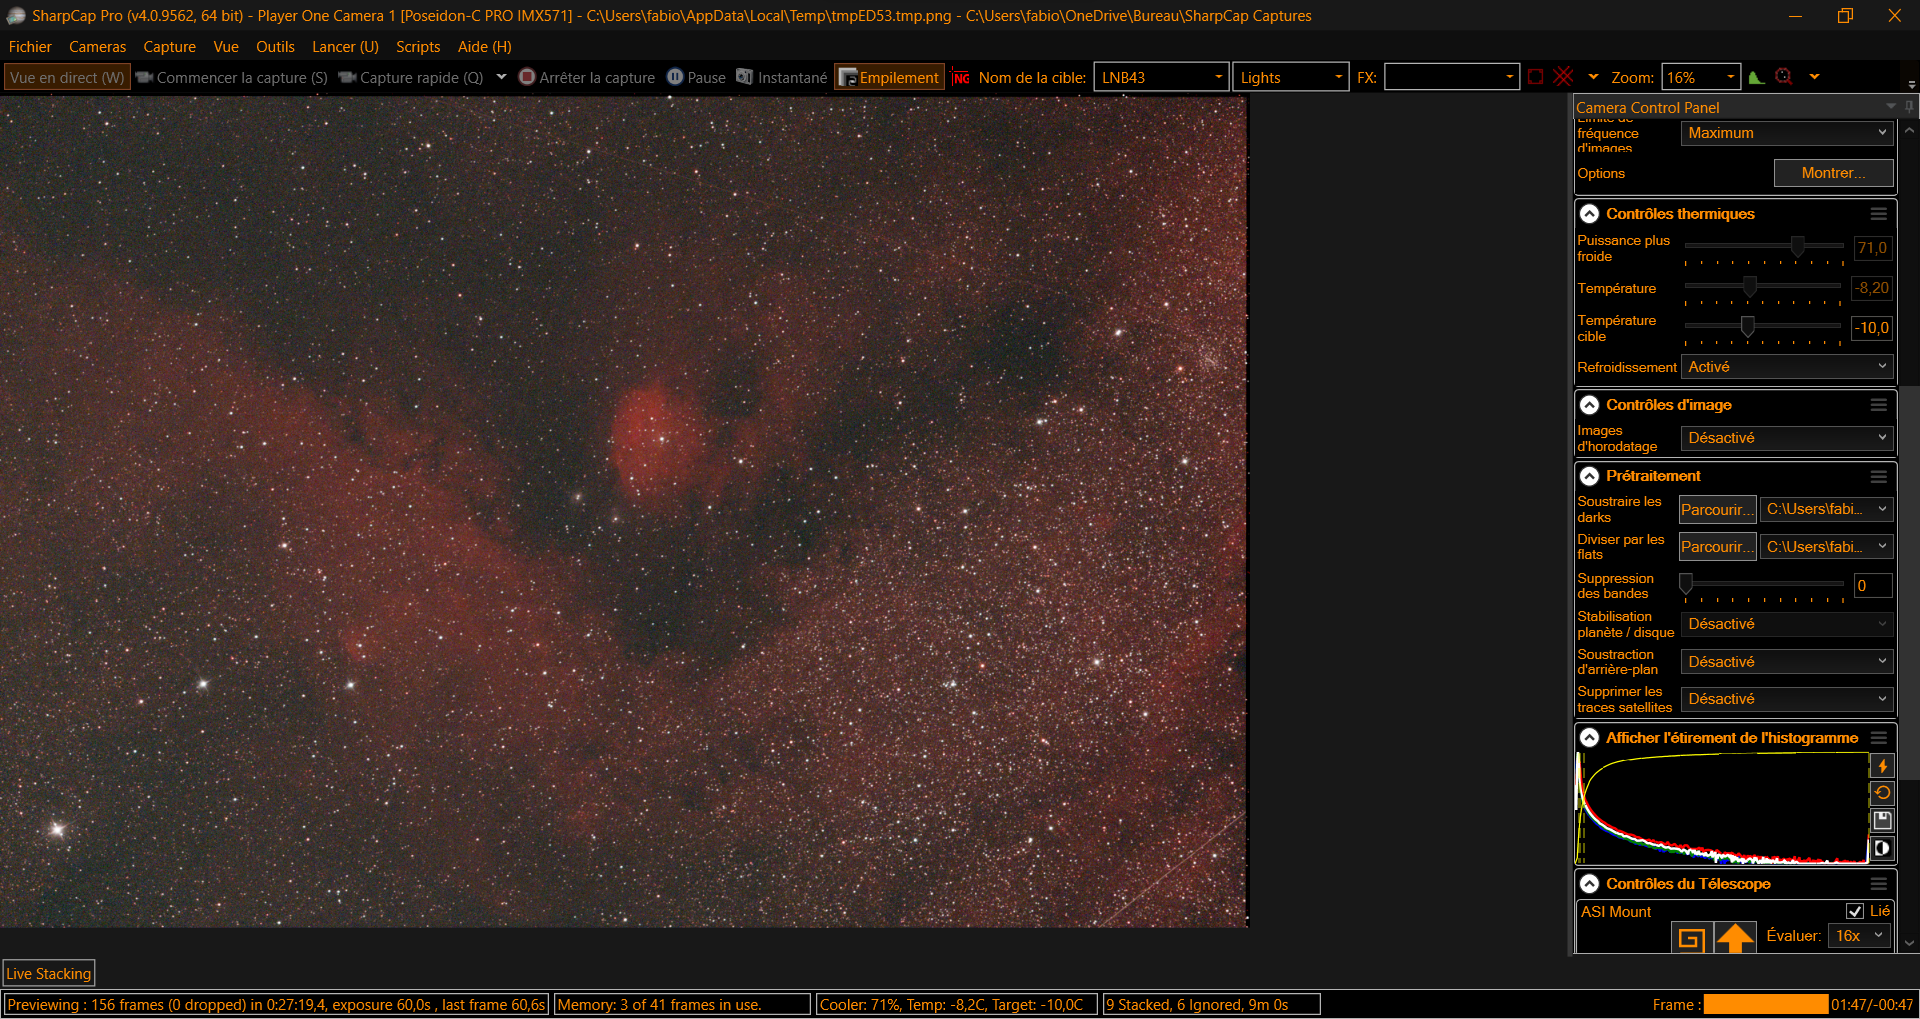Open the Scripts menu
This screenshot has height=1019, width=1920.
[418, 47]
